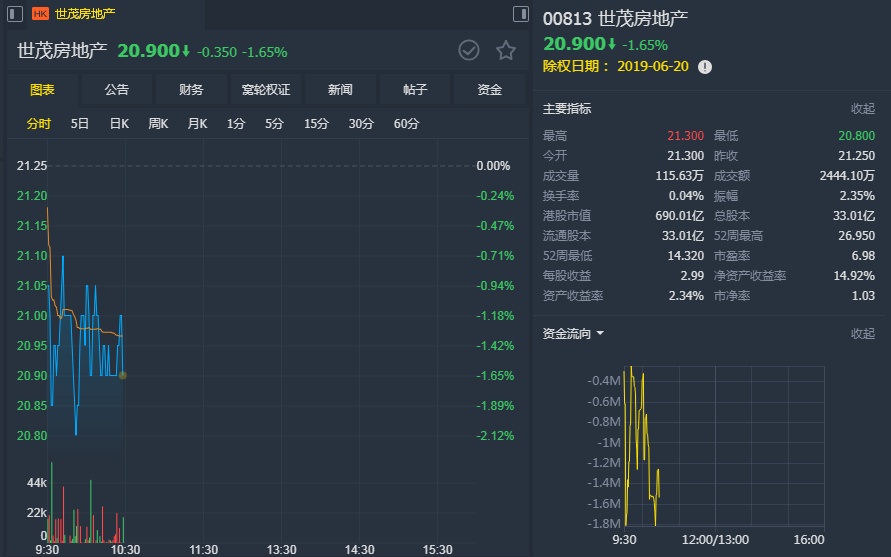Select the 5日 five-day chart period

click(x=80, y=124)
